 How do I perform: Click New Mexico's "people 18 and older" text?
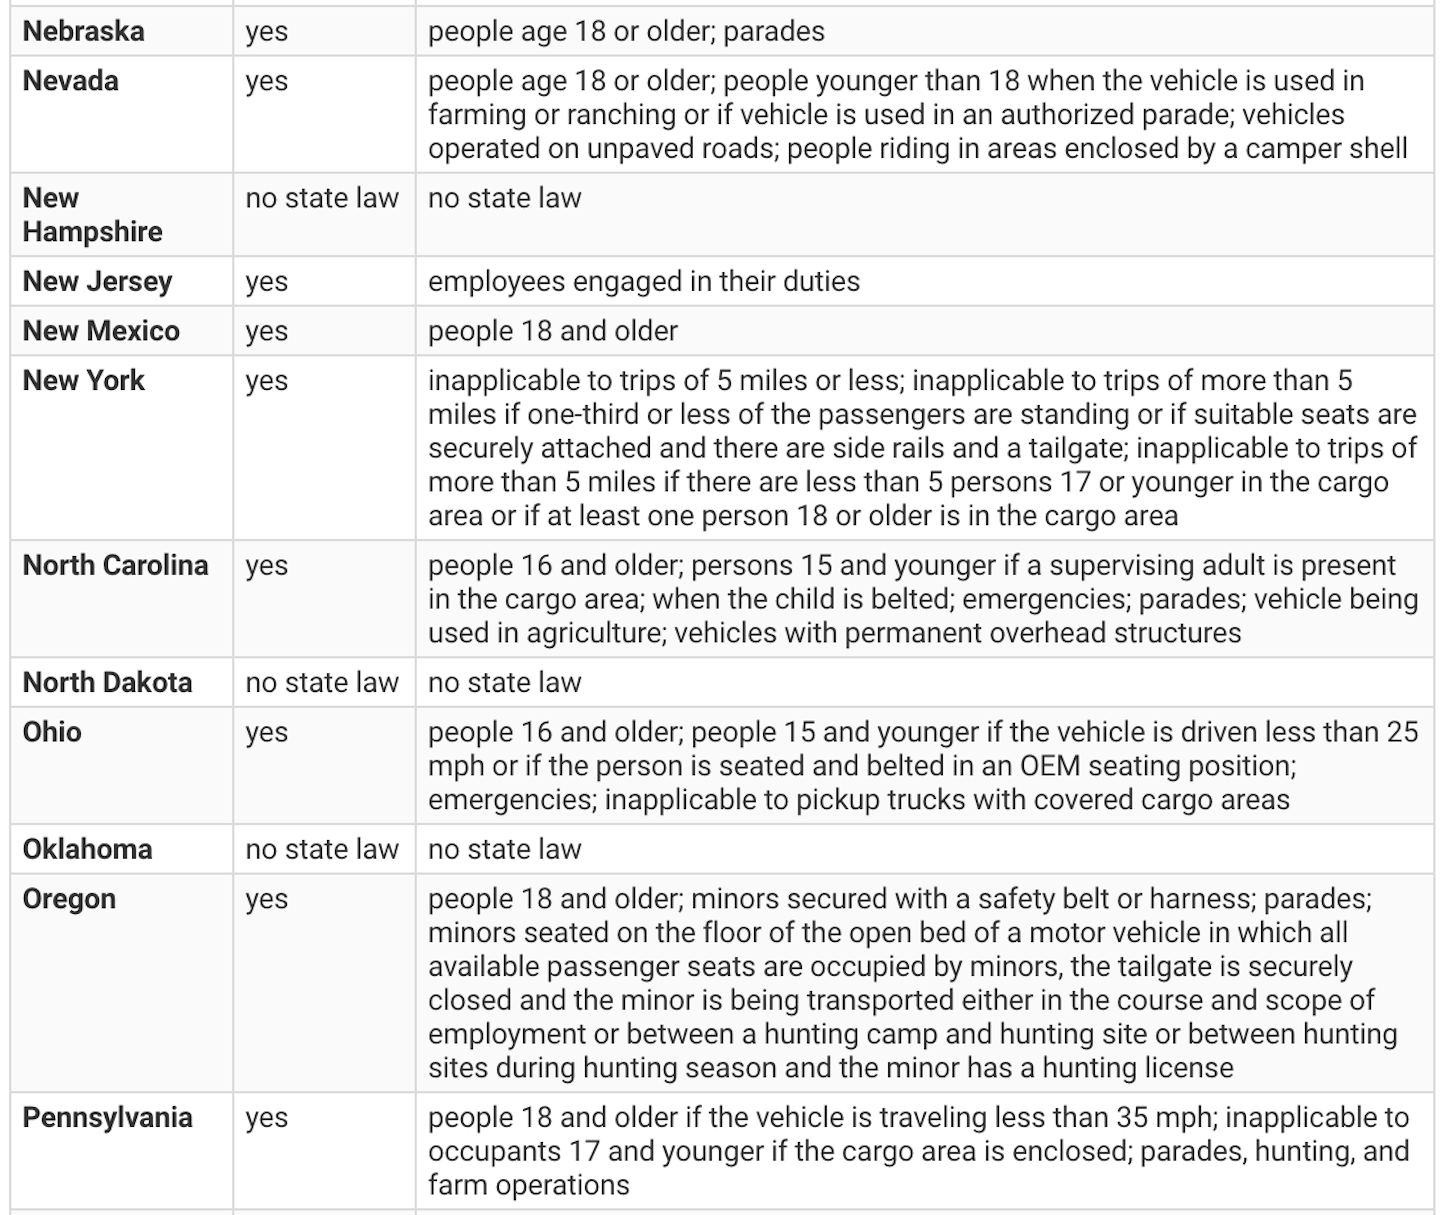click(553, 331)
